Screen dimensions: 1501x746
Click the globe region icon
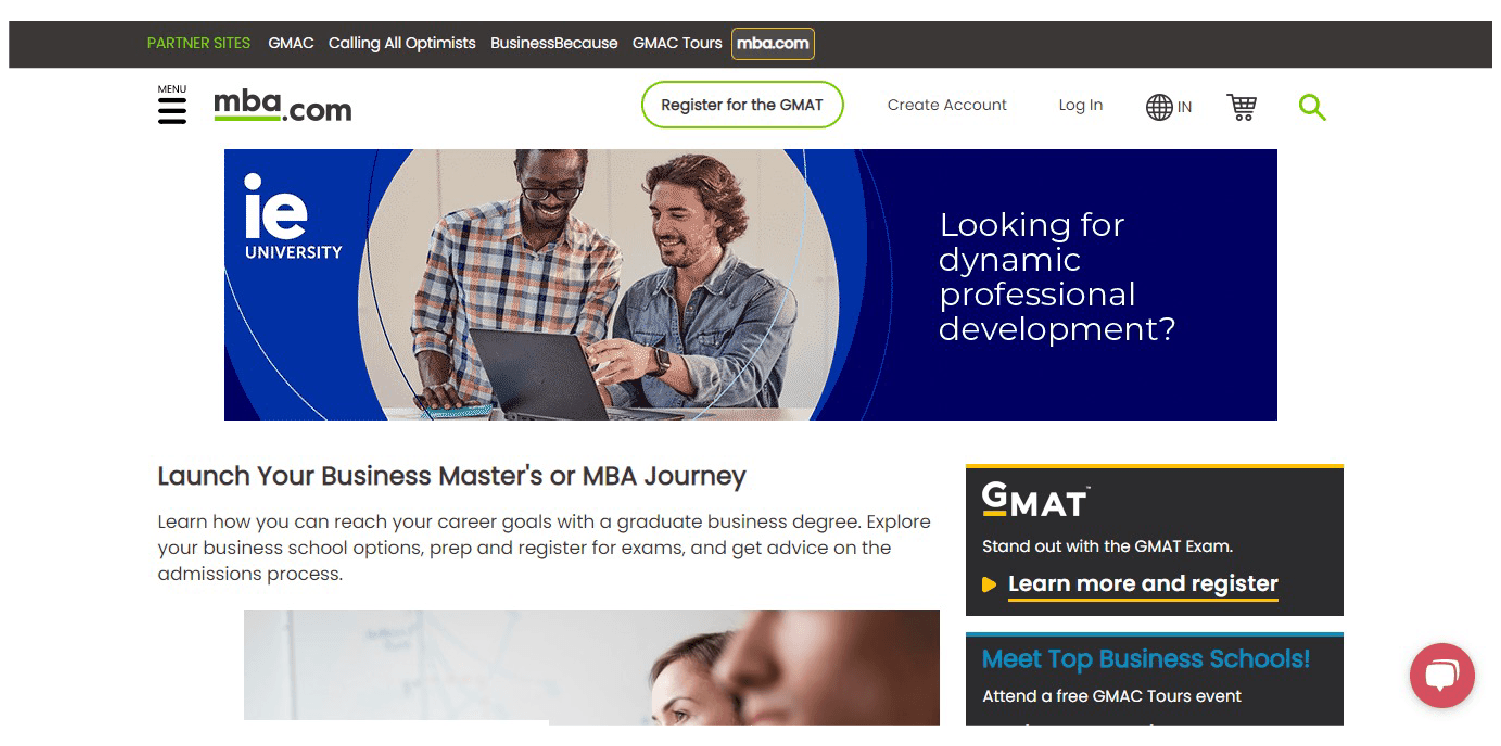[1159, 107]
